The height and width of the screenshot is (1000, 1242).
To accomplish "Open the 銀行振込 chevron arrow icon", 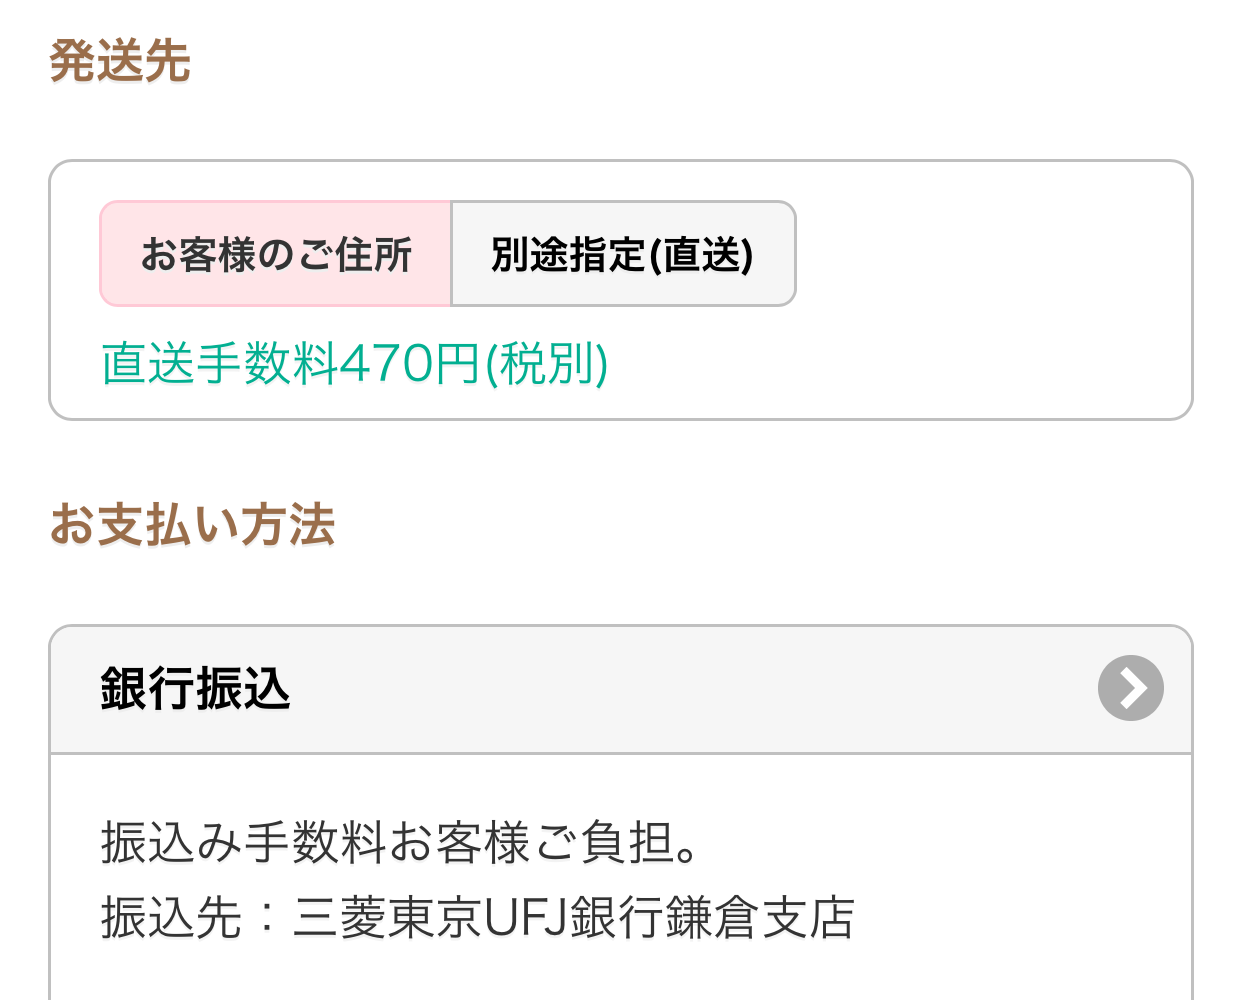I will tap(1130, 688).
